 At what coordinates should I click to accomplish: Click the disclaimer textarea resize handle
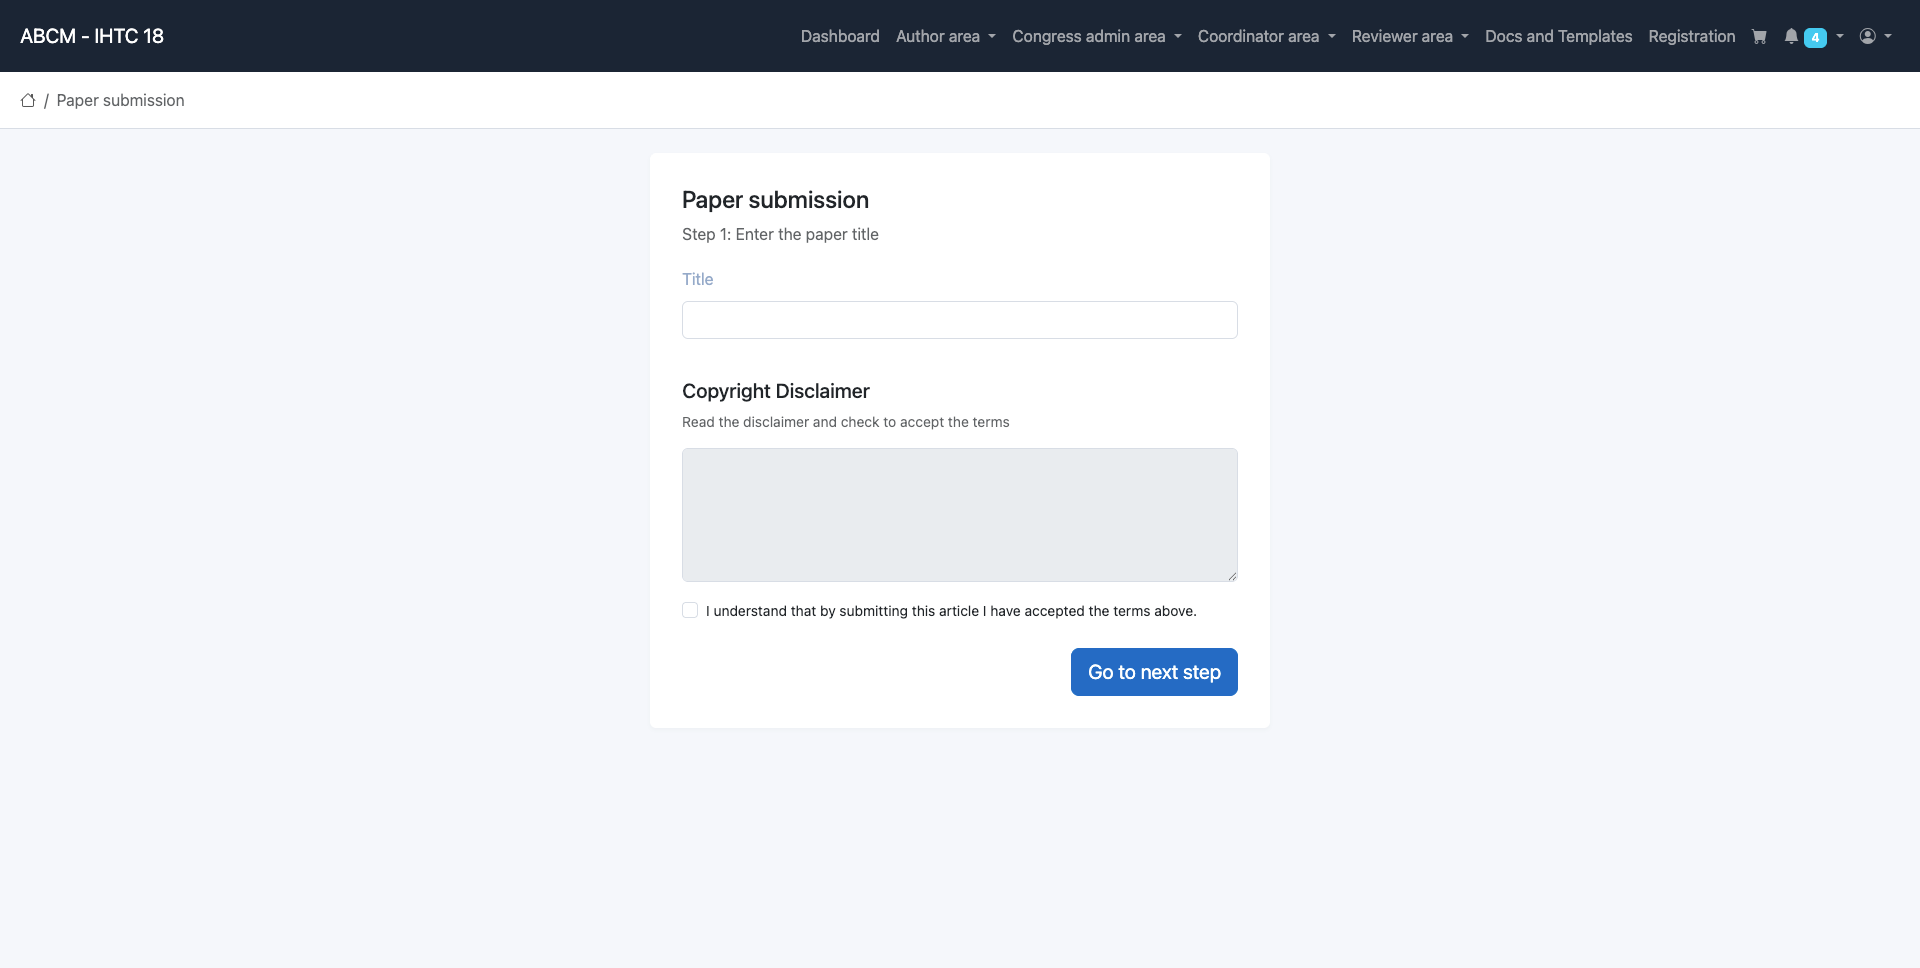click(x=1232, y=576)
